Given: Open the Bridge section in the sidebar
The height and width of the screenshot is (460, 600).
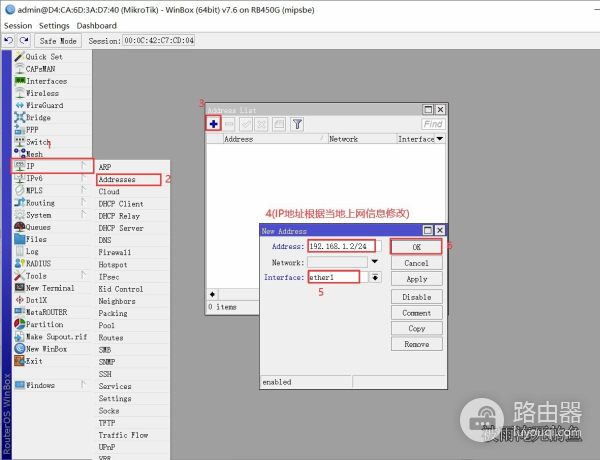Looking at the screenshot, I should (x=38, y=117).
